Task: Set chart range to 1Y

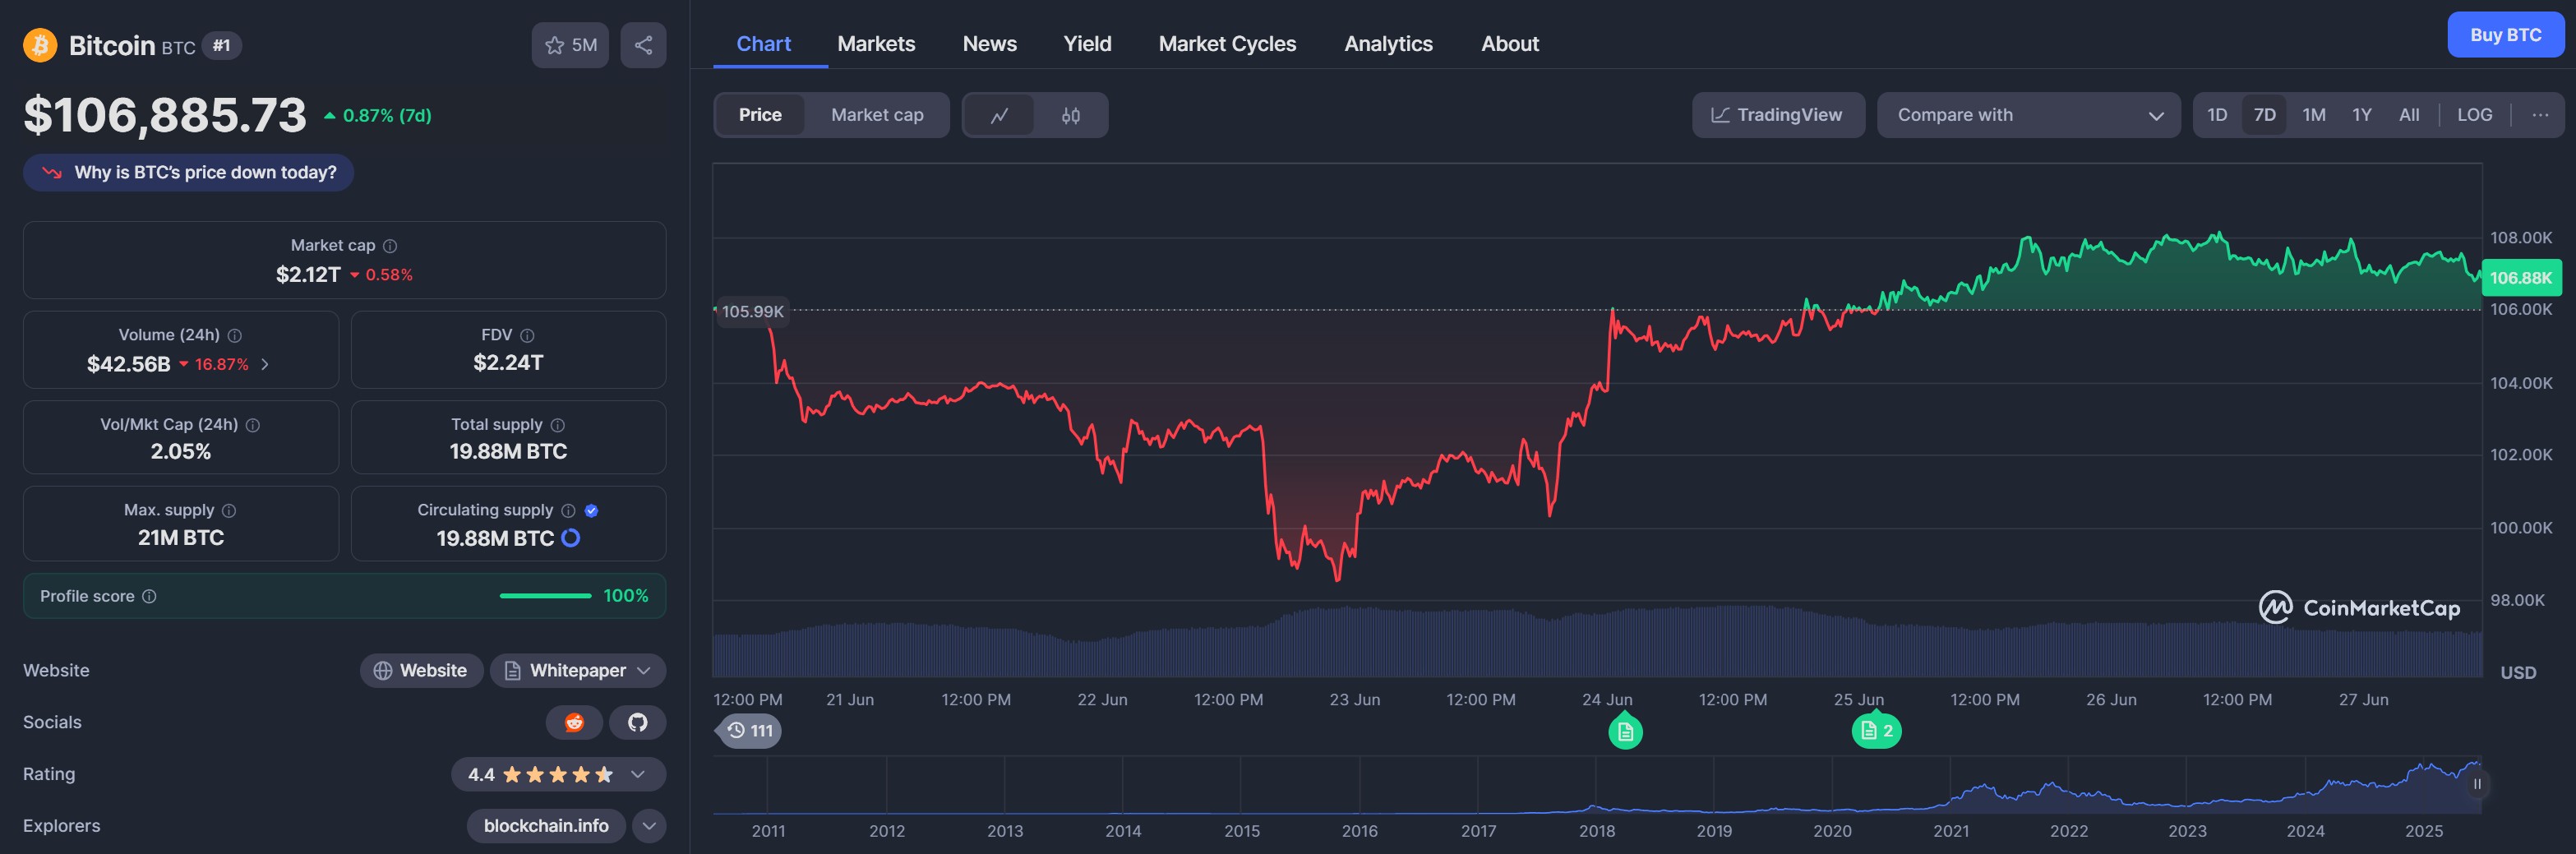Action: pyautogui.click(x=2362, y=115)
